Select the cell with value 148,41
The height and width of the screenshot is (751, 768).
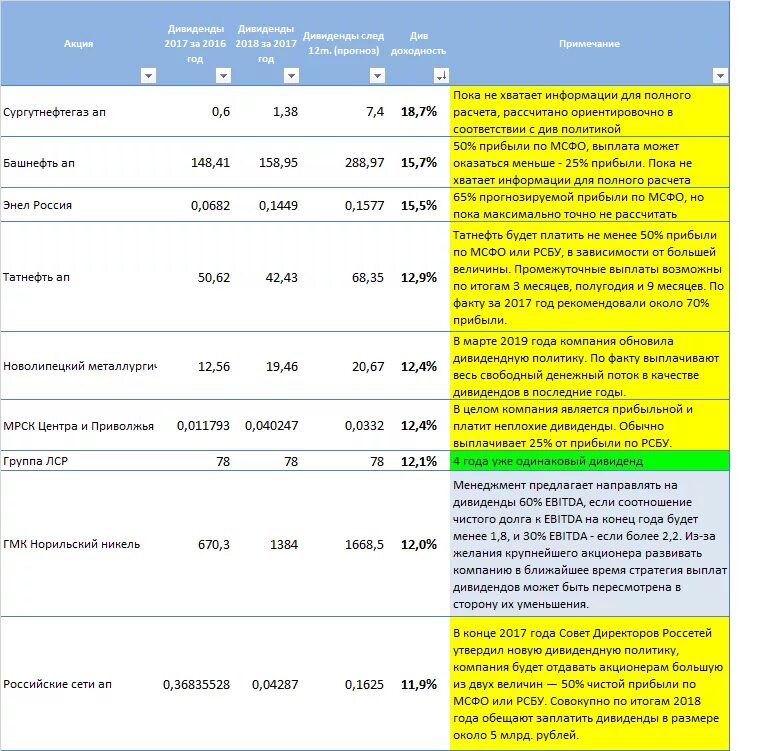[x=195, y=163]
